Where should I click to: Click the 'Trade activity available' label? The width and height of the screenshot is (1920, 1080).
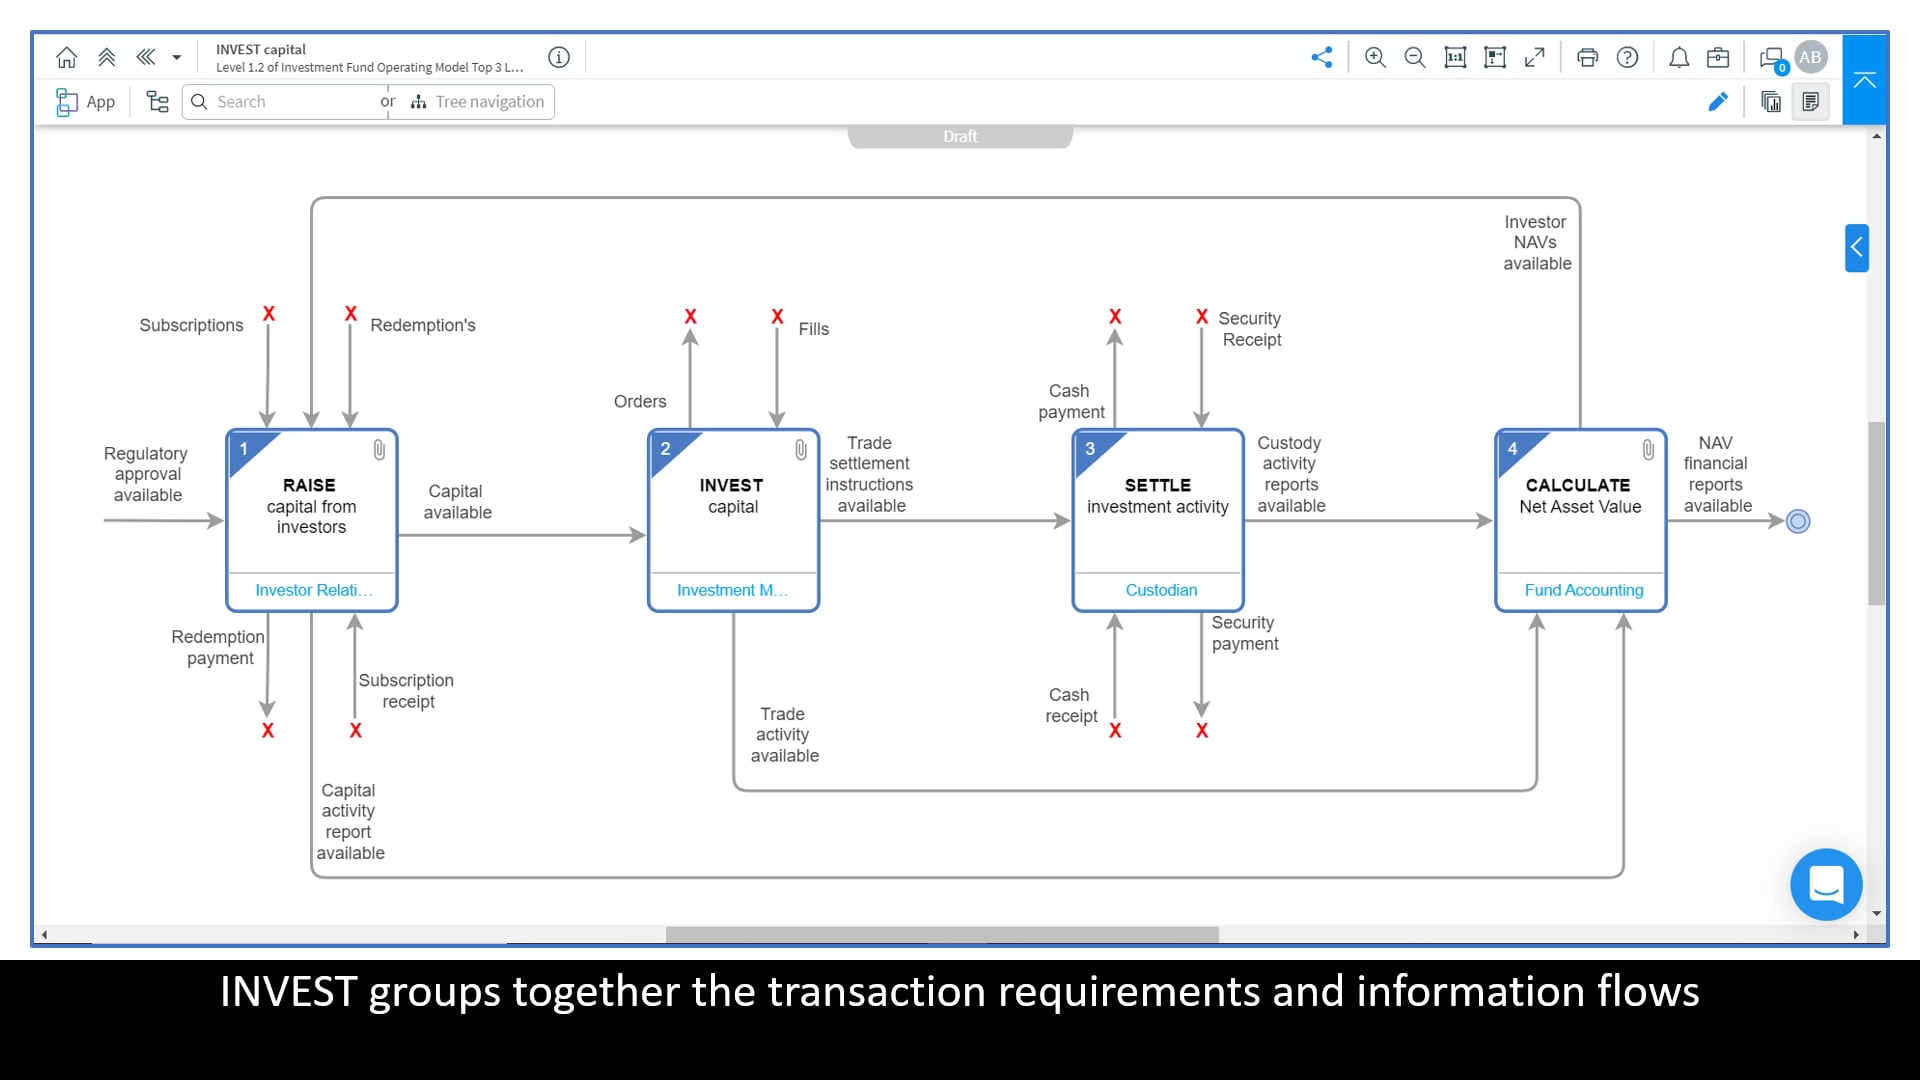784,735
